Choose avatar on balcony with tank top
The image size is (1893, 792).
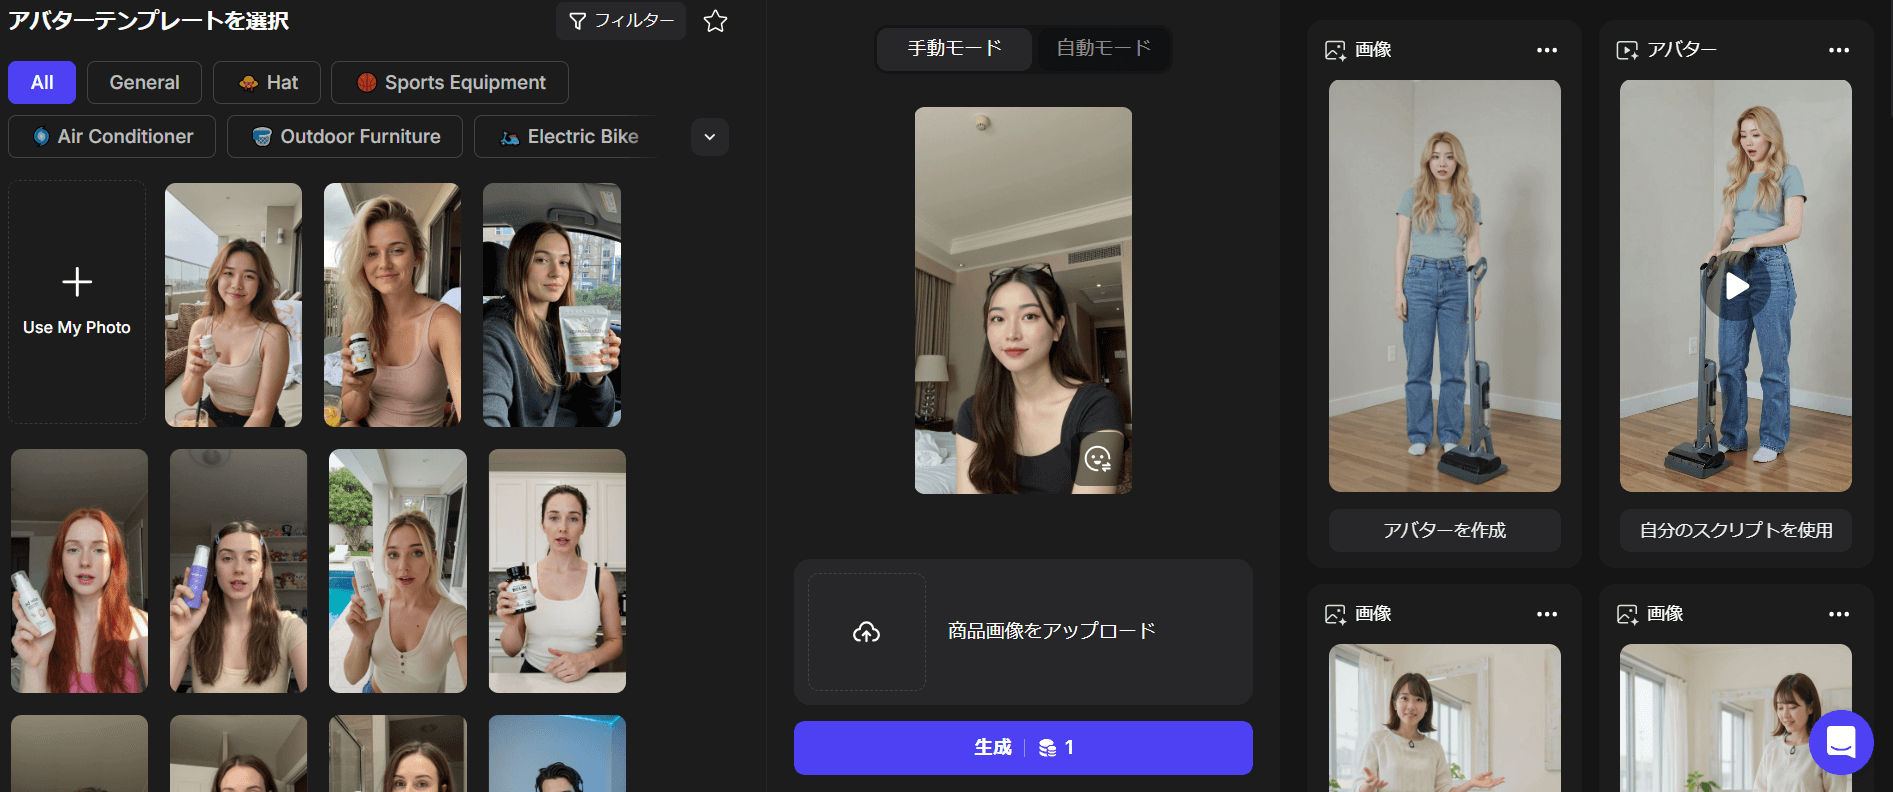pos(233,305)
